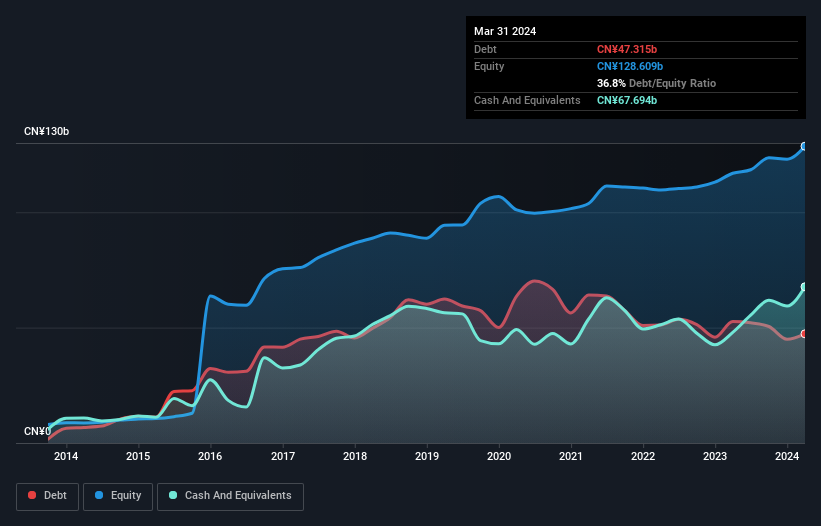
Task: Click the 2021 x-axis label
Action: [x=571, y=456]
